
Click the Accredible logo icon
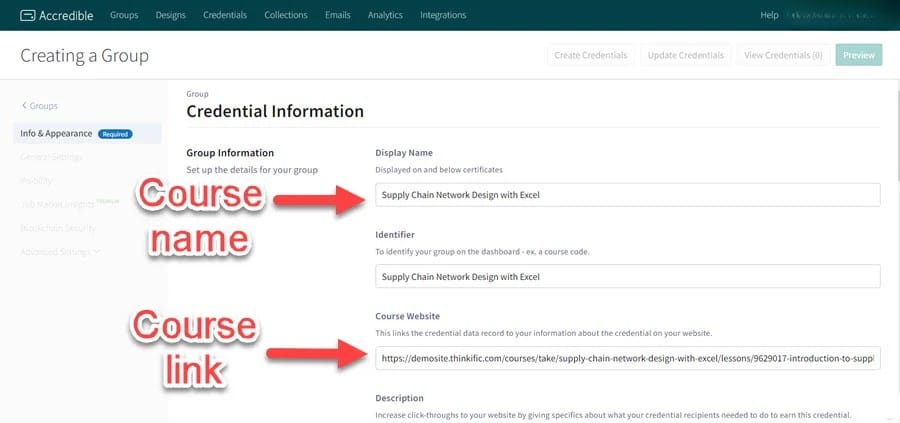(x=28, y=15)
